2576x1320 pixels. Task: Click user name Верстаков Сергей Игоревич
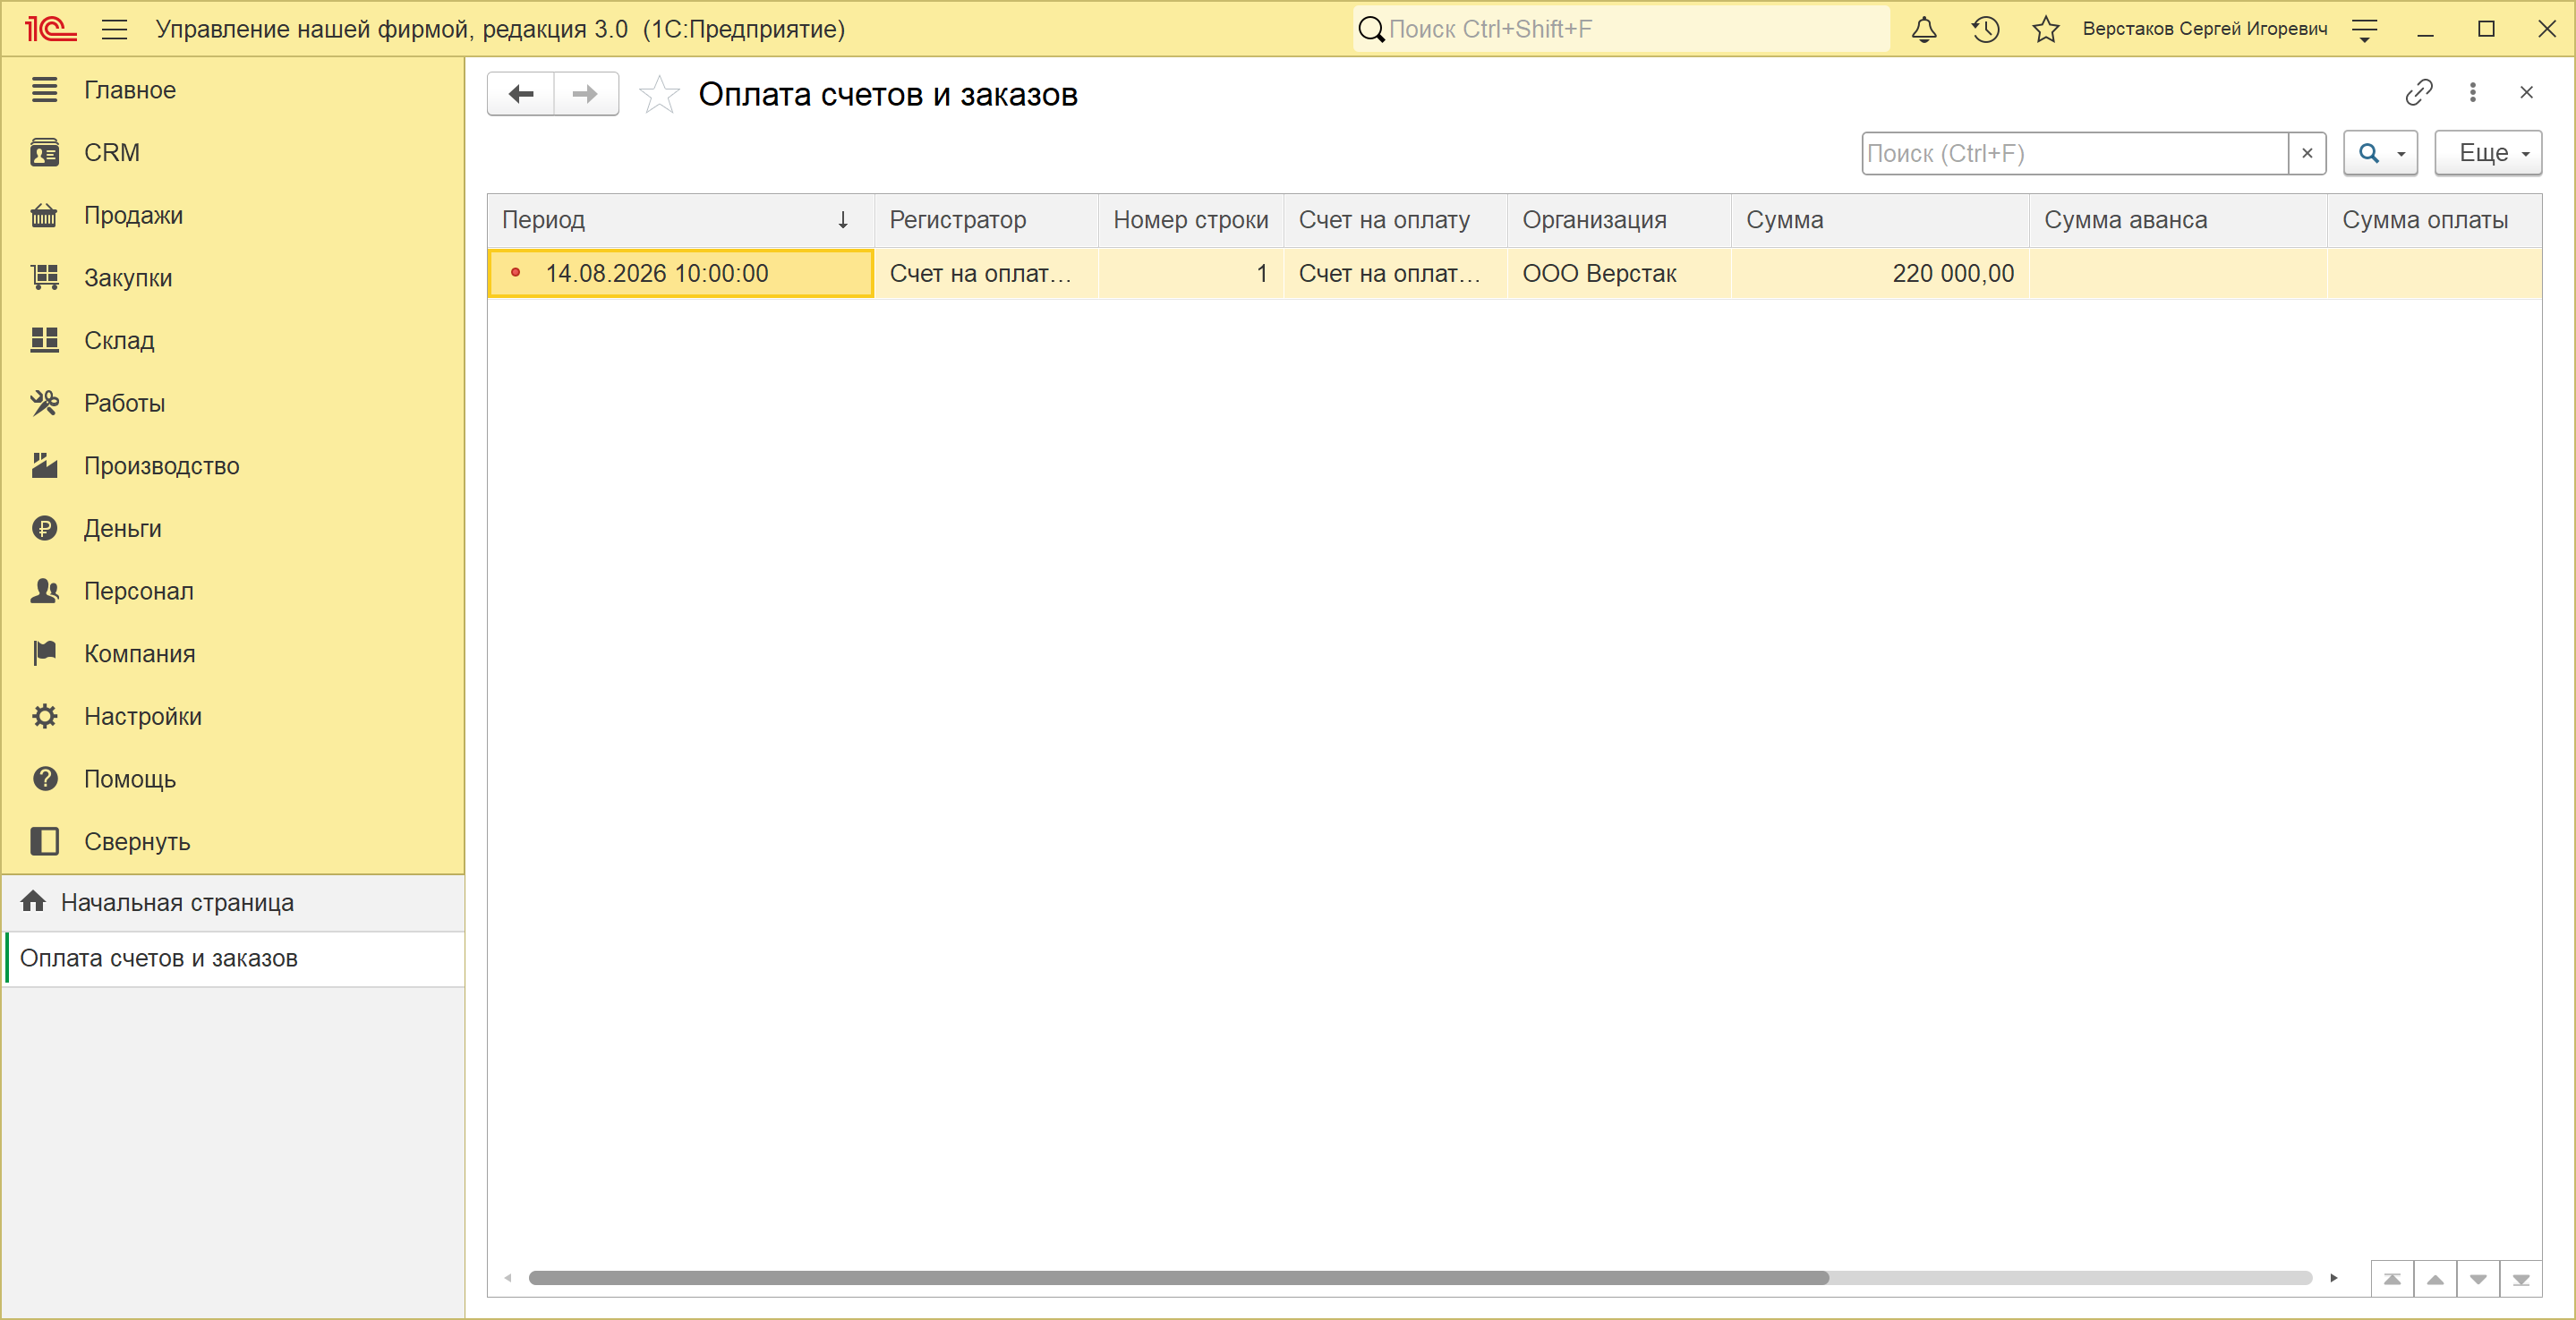2205,29
